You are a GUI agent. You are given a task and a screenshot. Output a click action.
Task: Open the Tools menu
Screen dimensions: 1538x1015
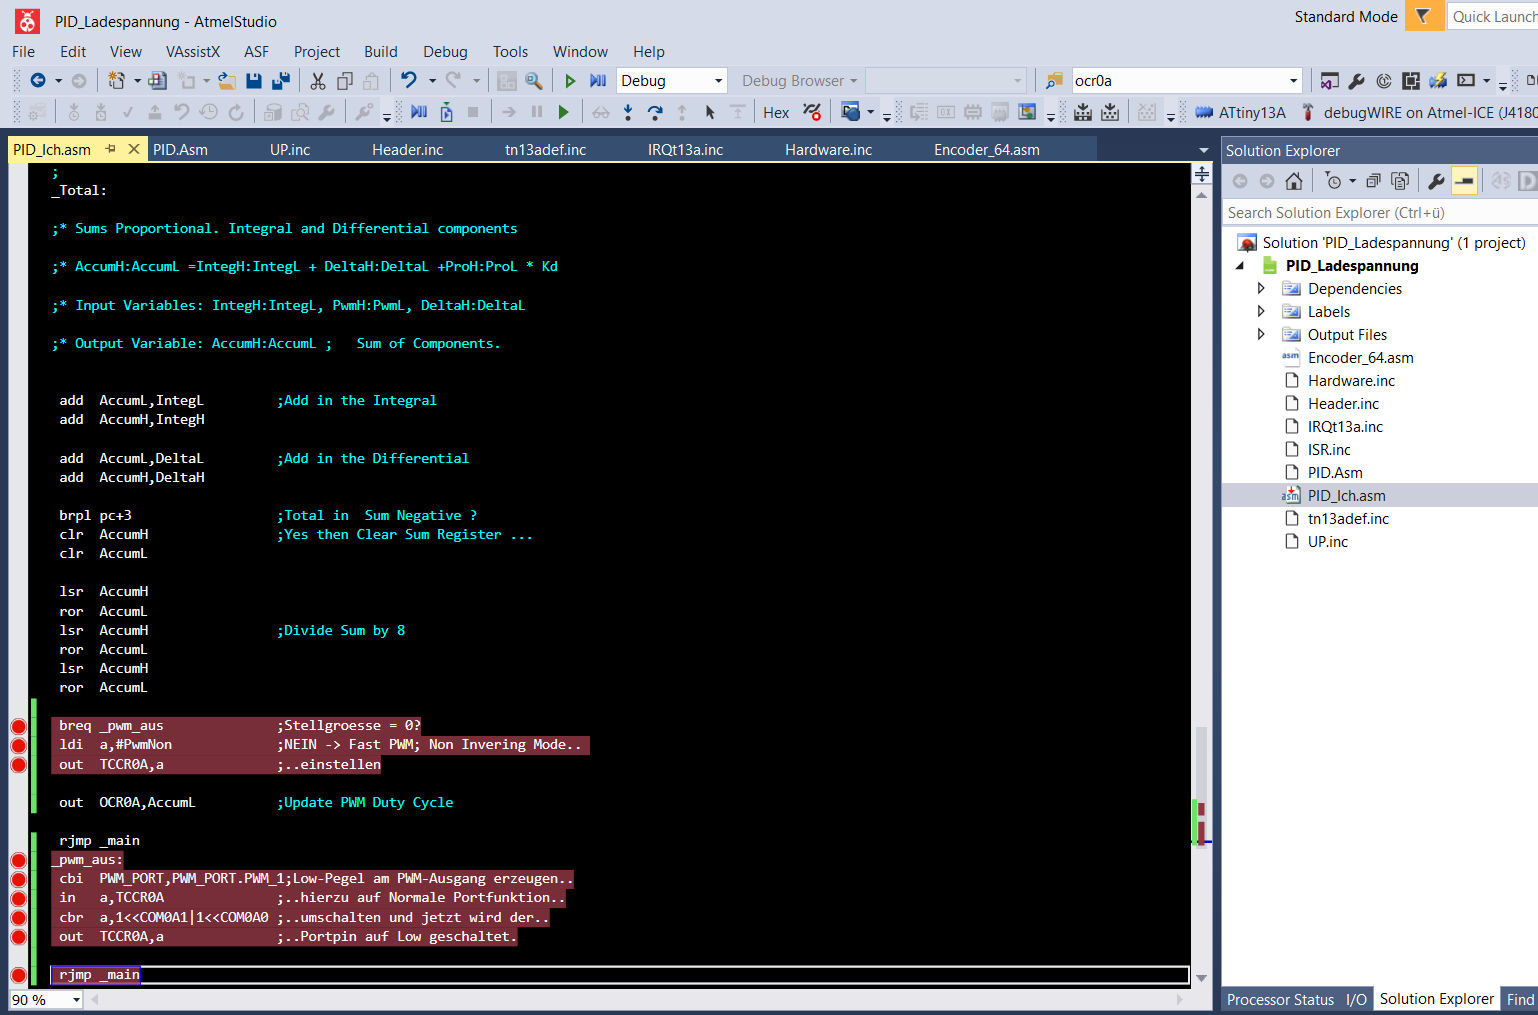510,52
